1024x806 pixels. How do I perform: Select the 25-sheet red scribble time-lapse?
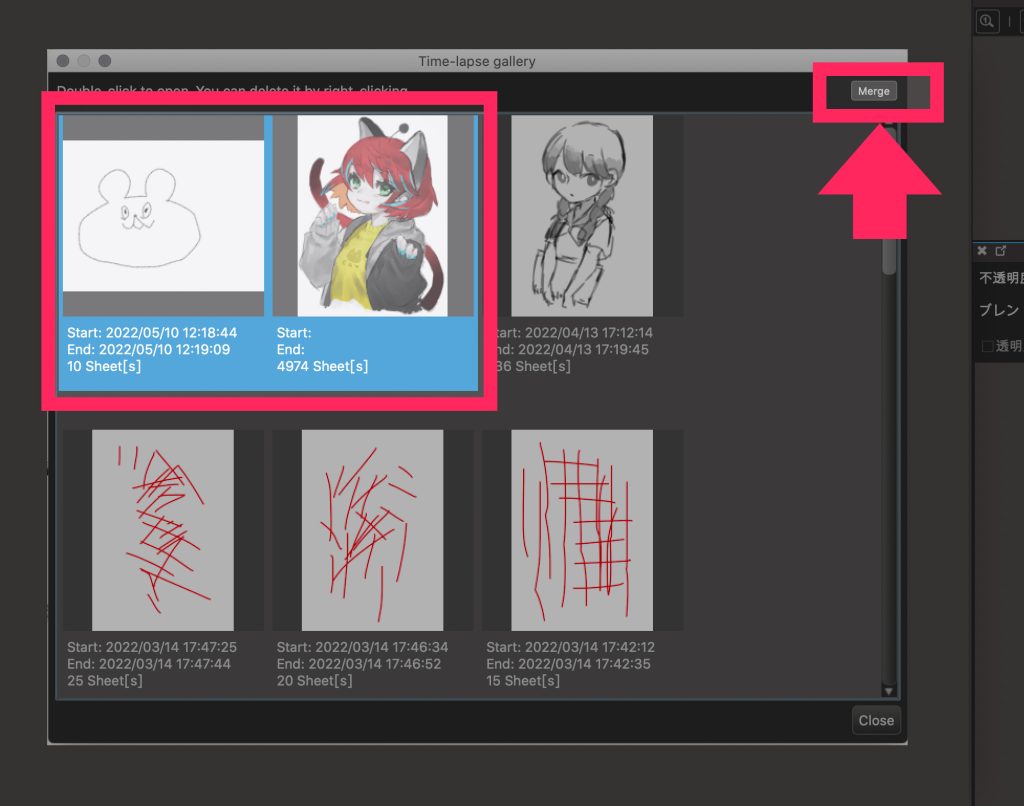[163, 528]
